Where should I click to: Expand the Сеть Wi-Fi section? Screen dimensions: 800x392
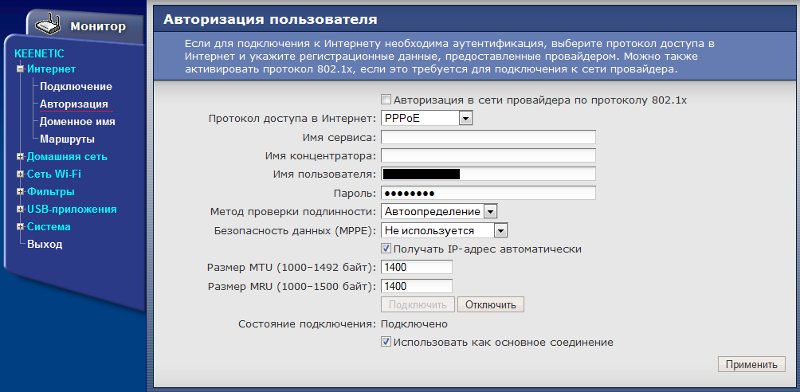(x=20, y=174)
